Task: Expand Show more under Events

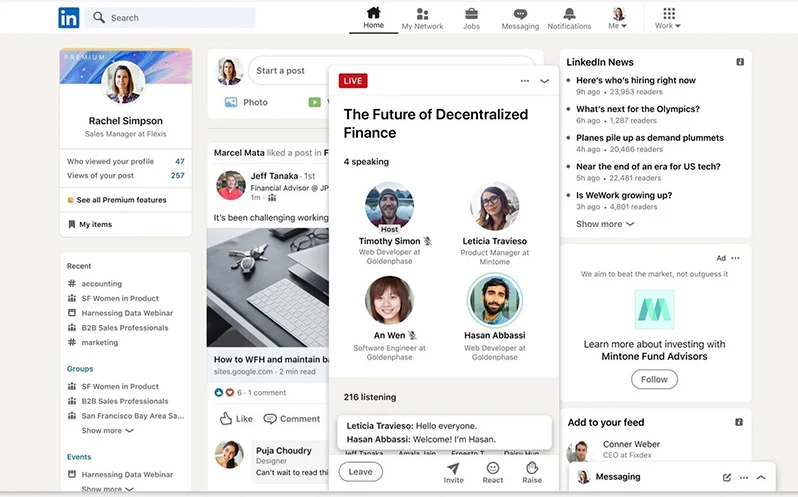Action: (x=107, y=489)
